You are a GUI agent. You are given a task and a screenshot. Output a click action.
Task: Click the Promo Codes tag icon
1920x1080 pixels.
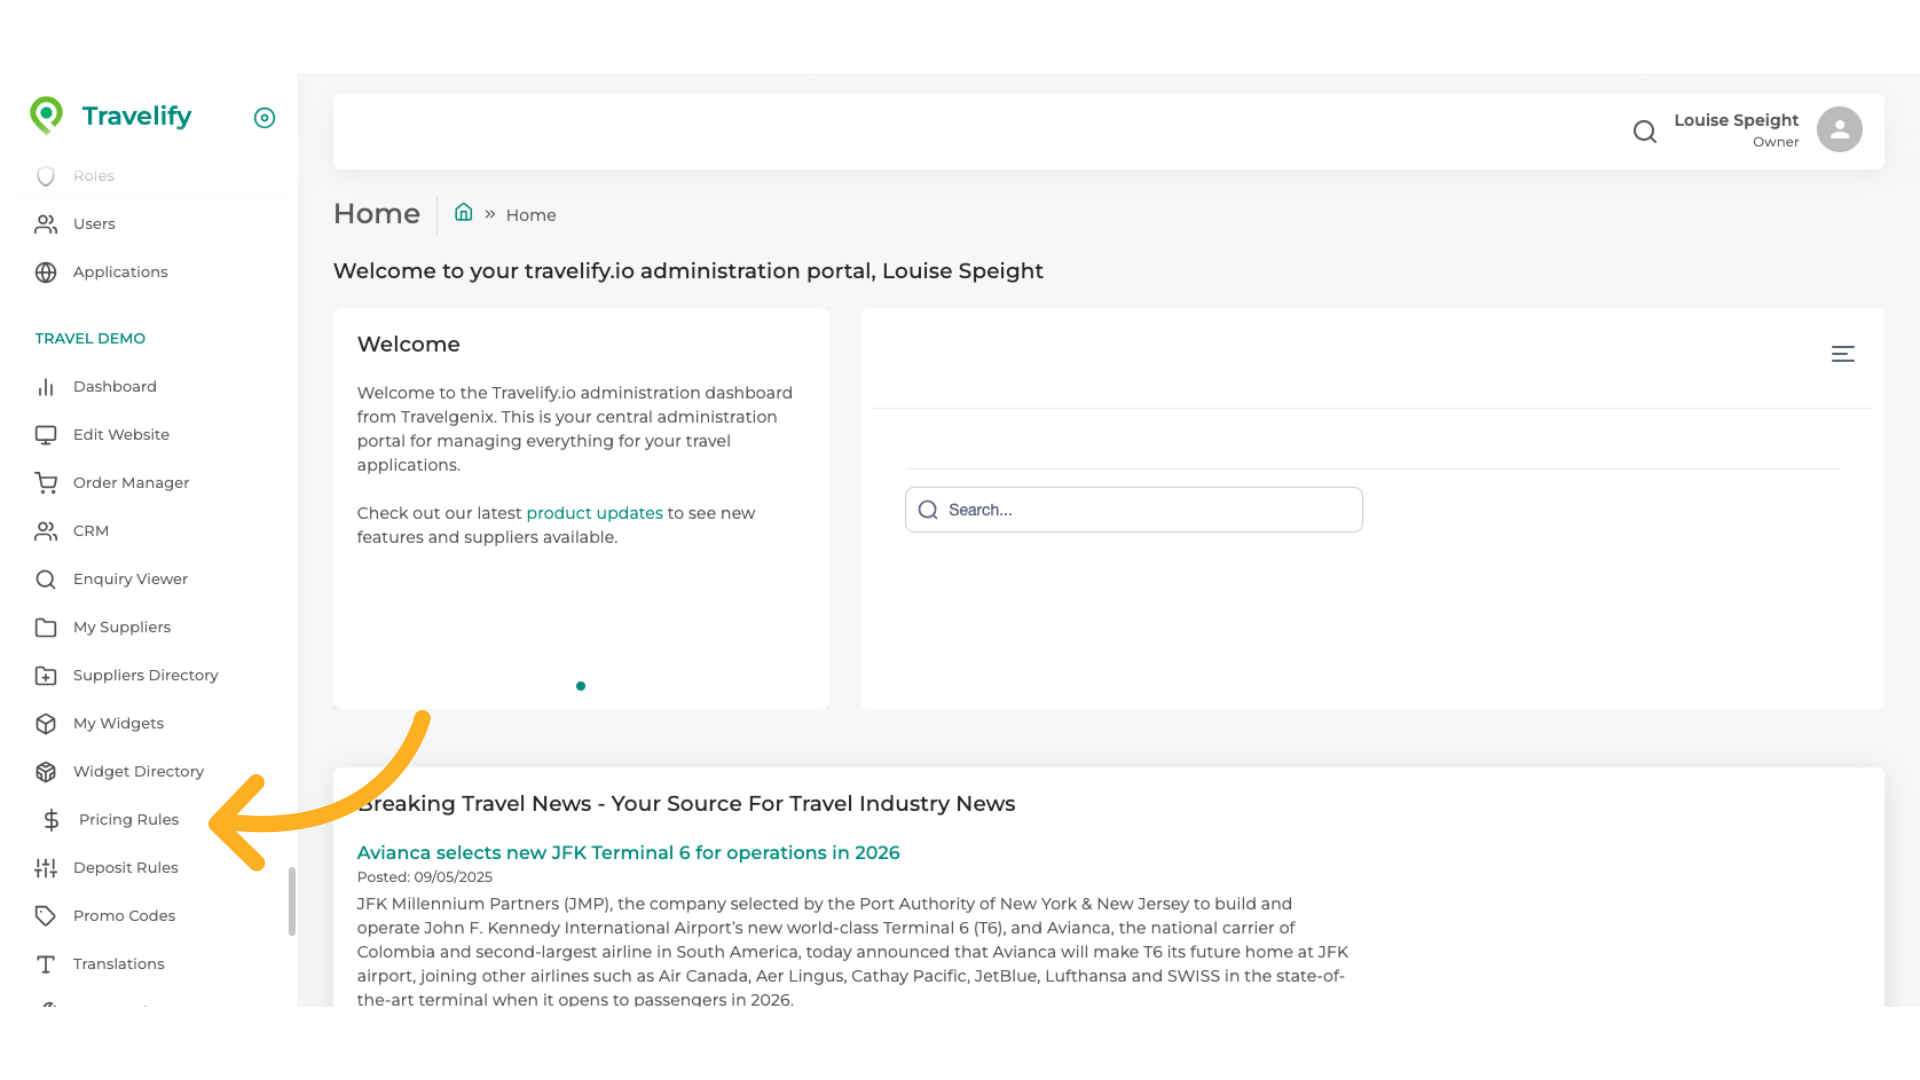[x=46, y=916]
